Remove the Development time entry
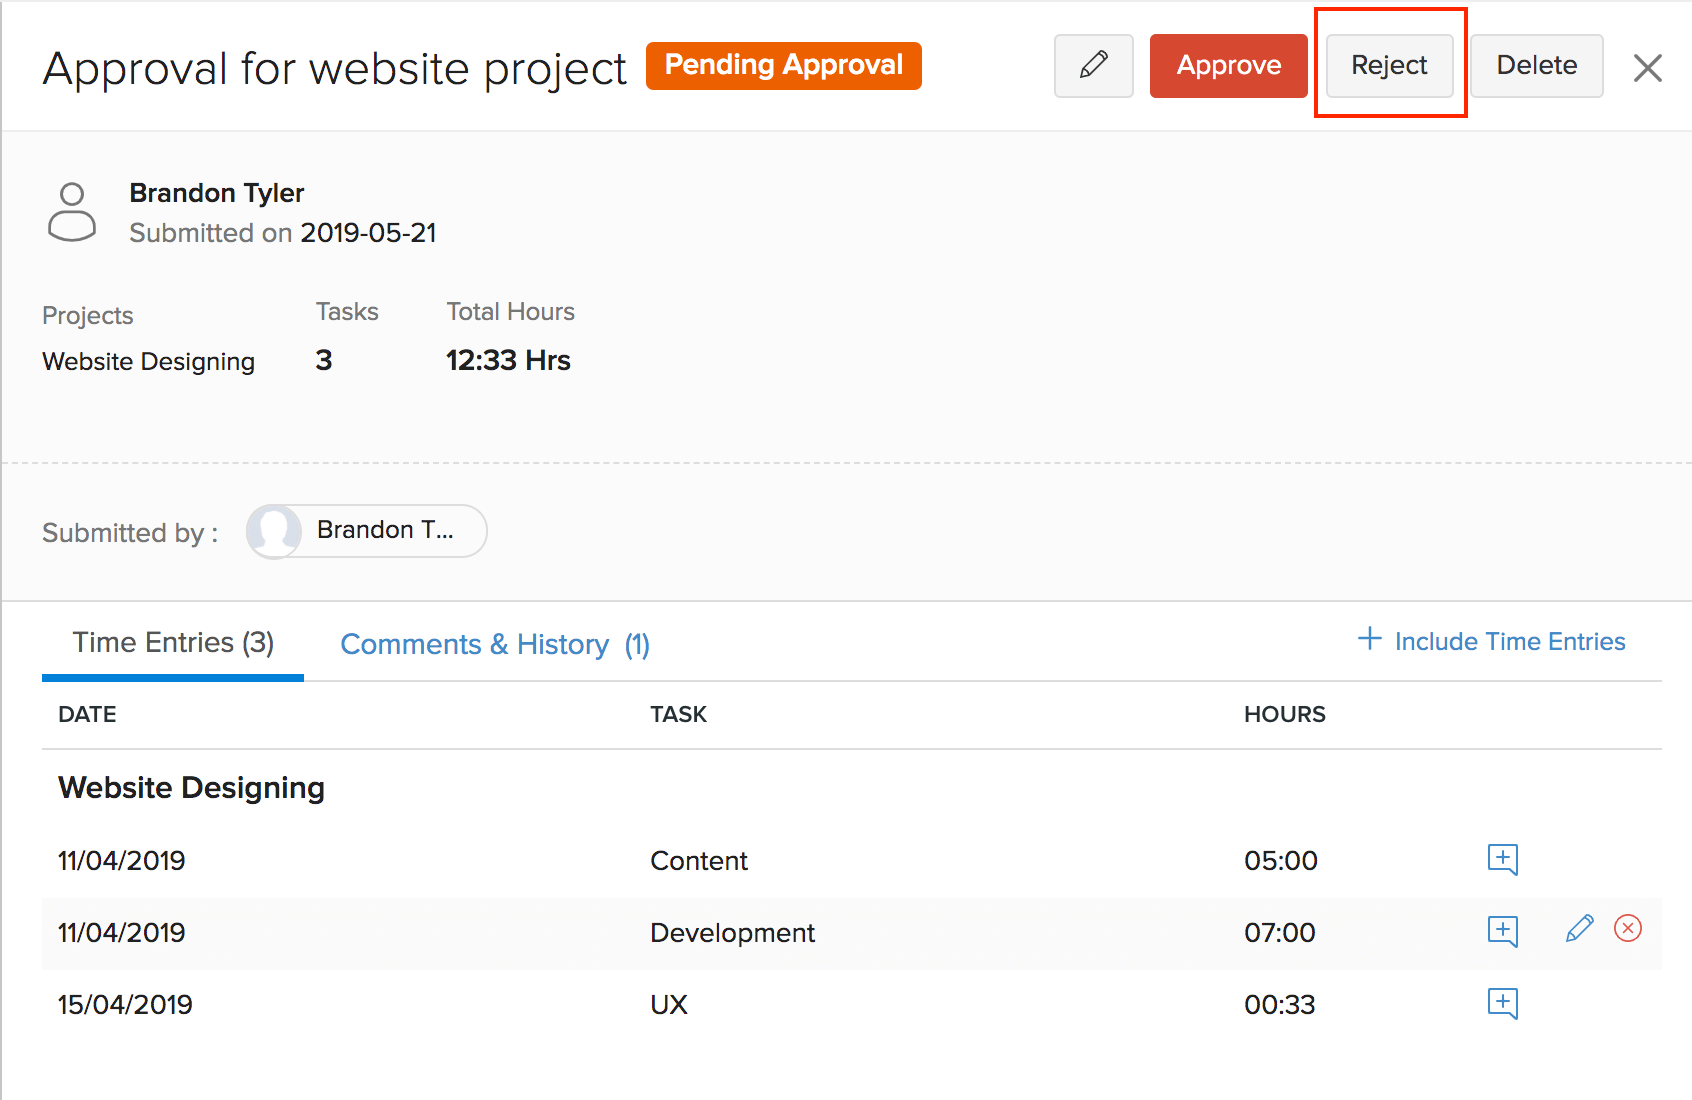This screenshot has width=1692, height=1100. click(1627, 930)
